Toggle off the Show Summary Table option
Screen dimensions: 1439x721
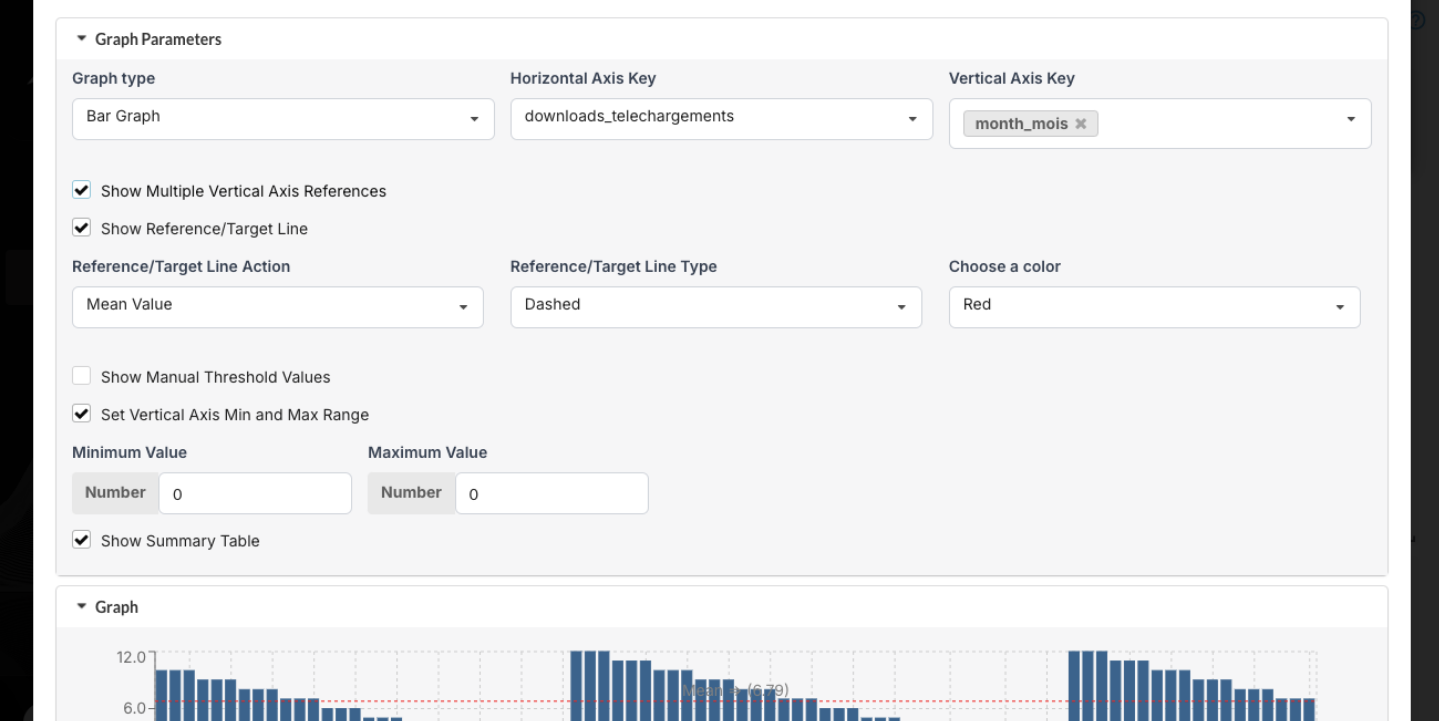(x=81, y=540)
